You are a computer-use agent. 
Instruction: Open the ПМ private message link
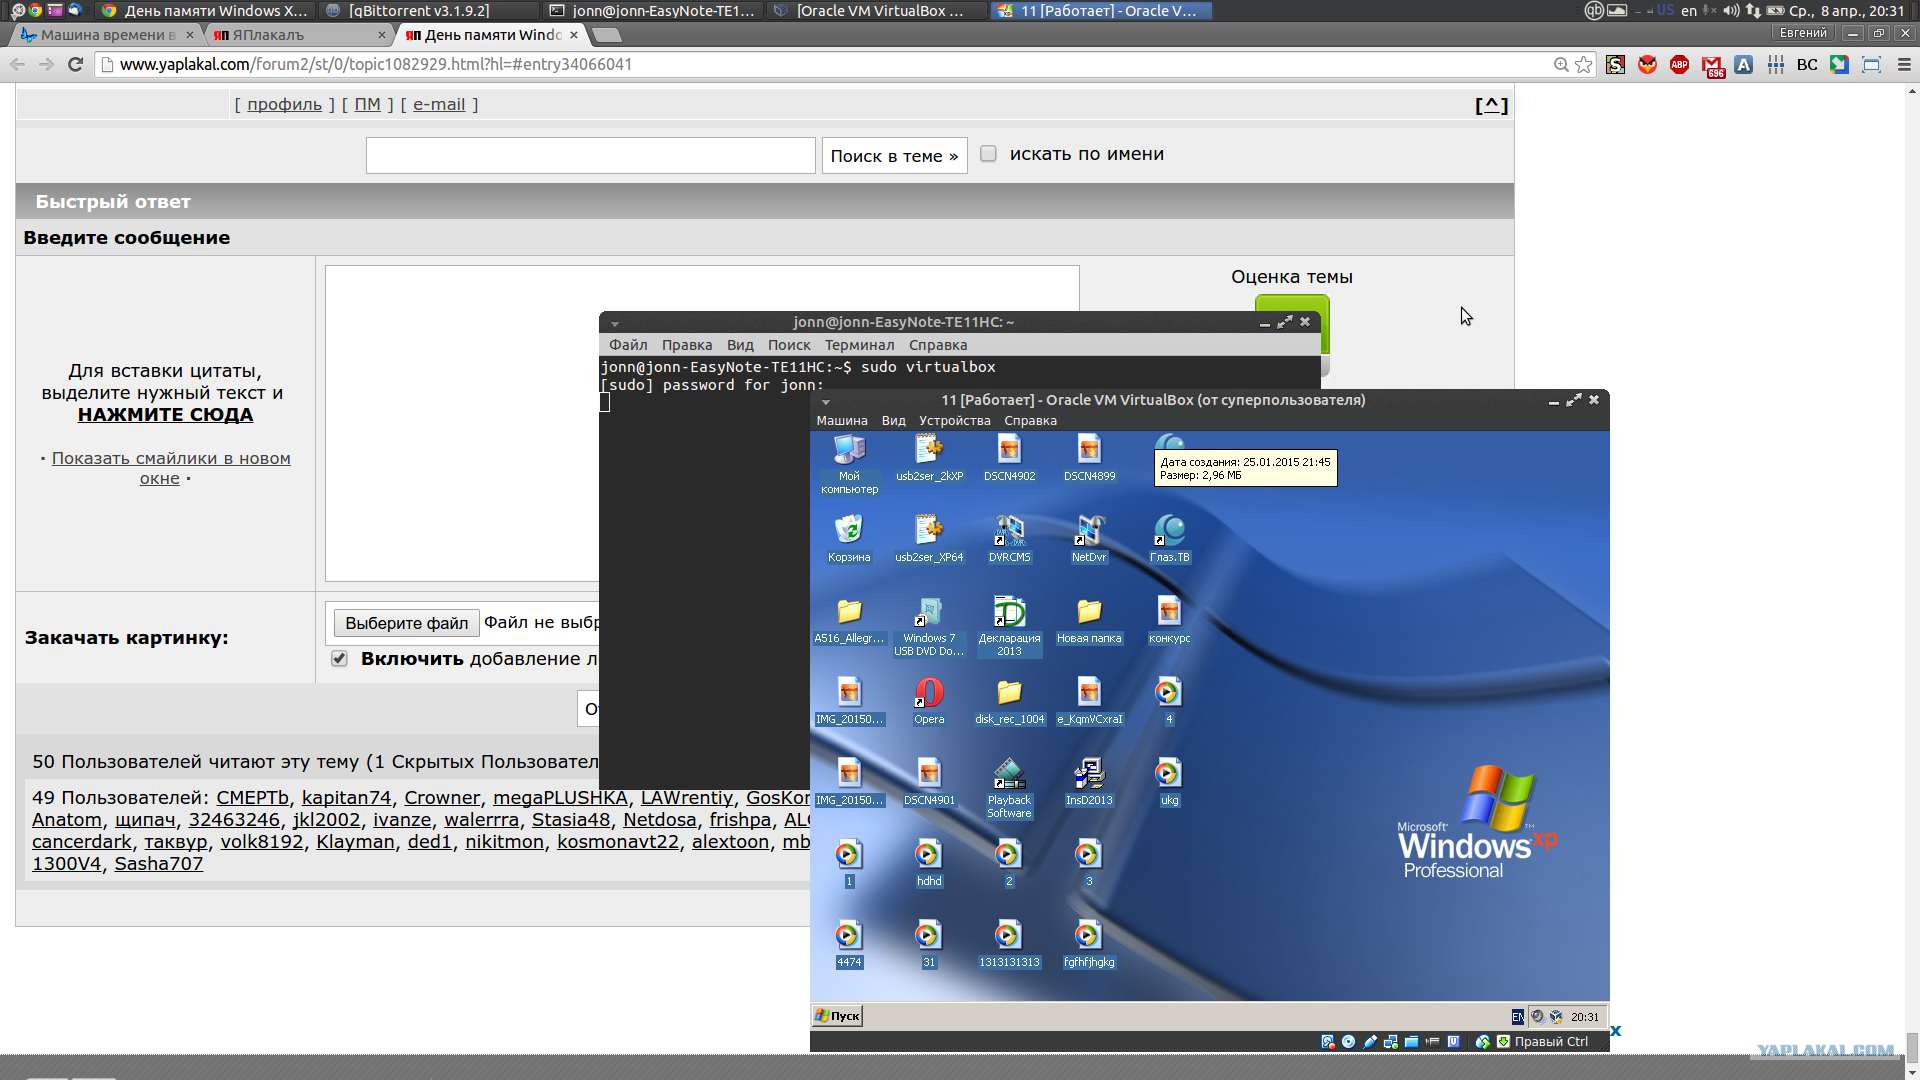[367, 104]
